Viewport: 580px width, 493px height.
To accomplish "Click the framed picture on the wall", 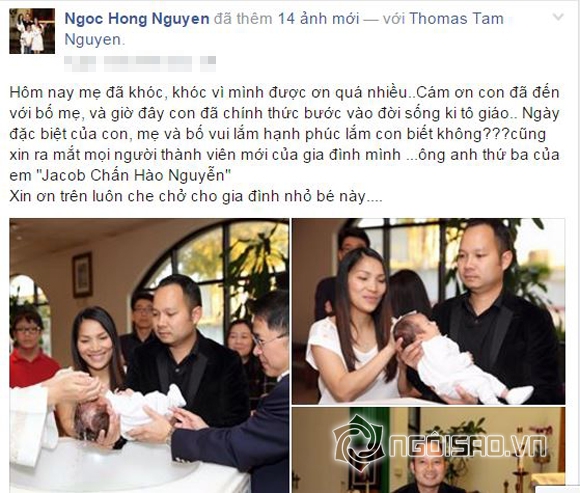I will coord(82,275).
